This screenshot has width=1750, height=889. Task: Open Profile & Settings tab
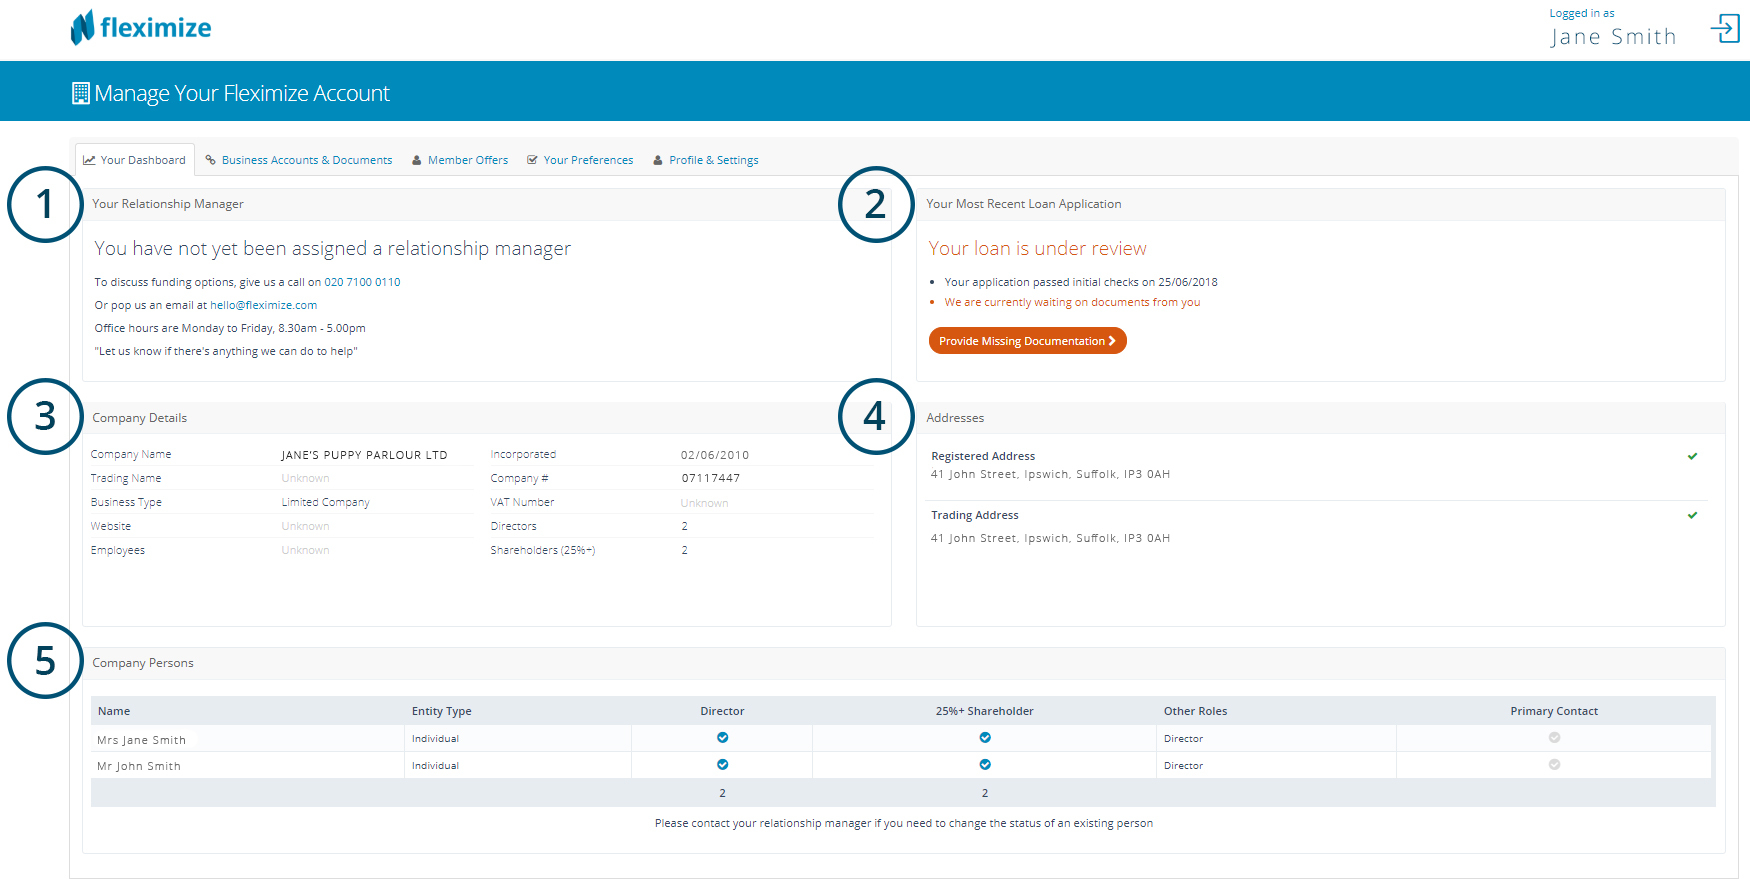click(x=706, y=160)
